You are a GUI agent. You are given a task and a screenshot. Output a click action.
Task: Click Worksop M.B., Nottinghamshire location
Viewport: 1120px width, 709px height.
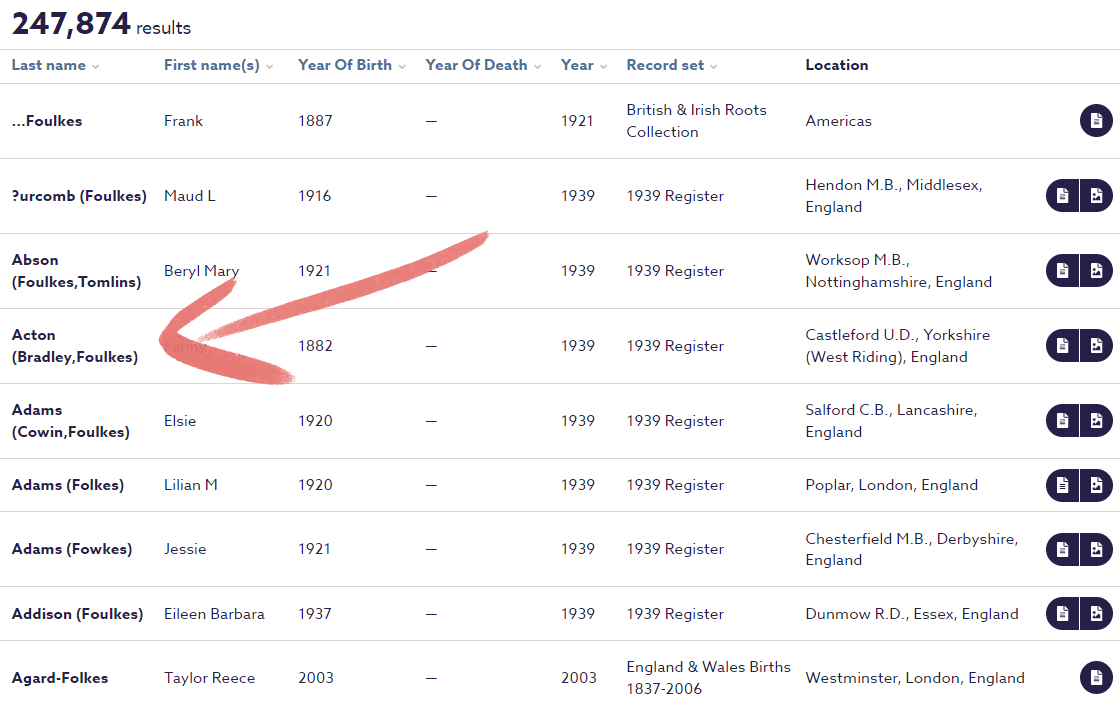click(899, 271)
